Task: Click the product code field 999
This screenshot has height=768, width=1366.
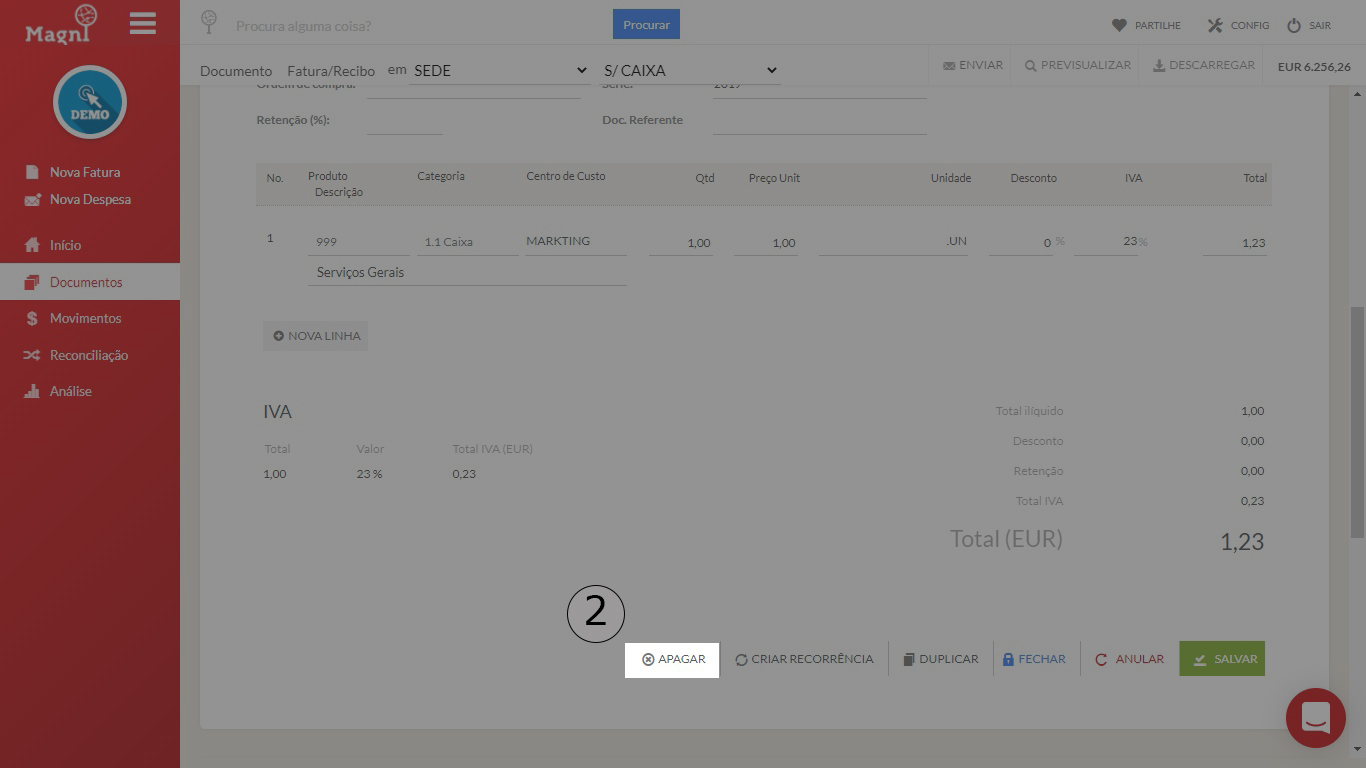Action: (x=359, y=242)
